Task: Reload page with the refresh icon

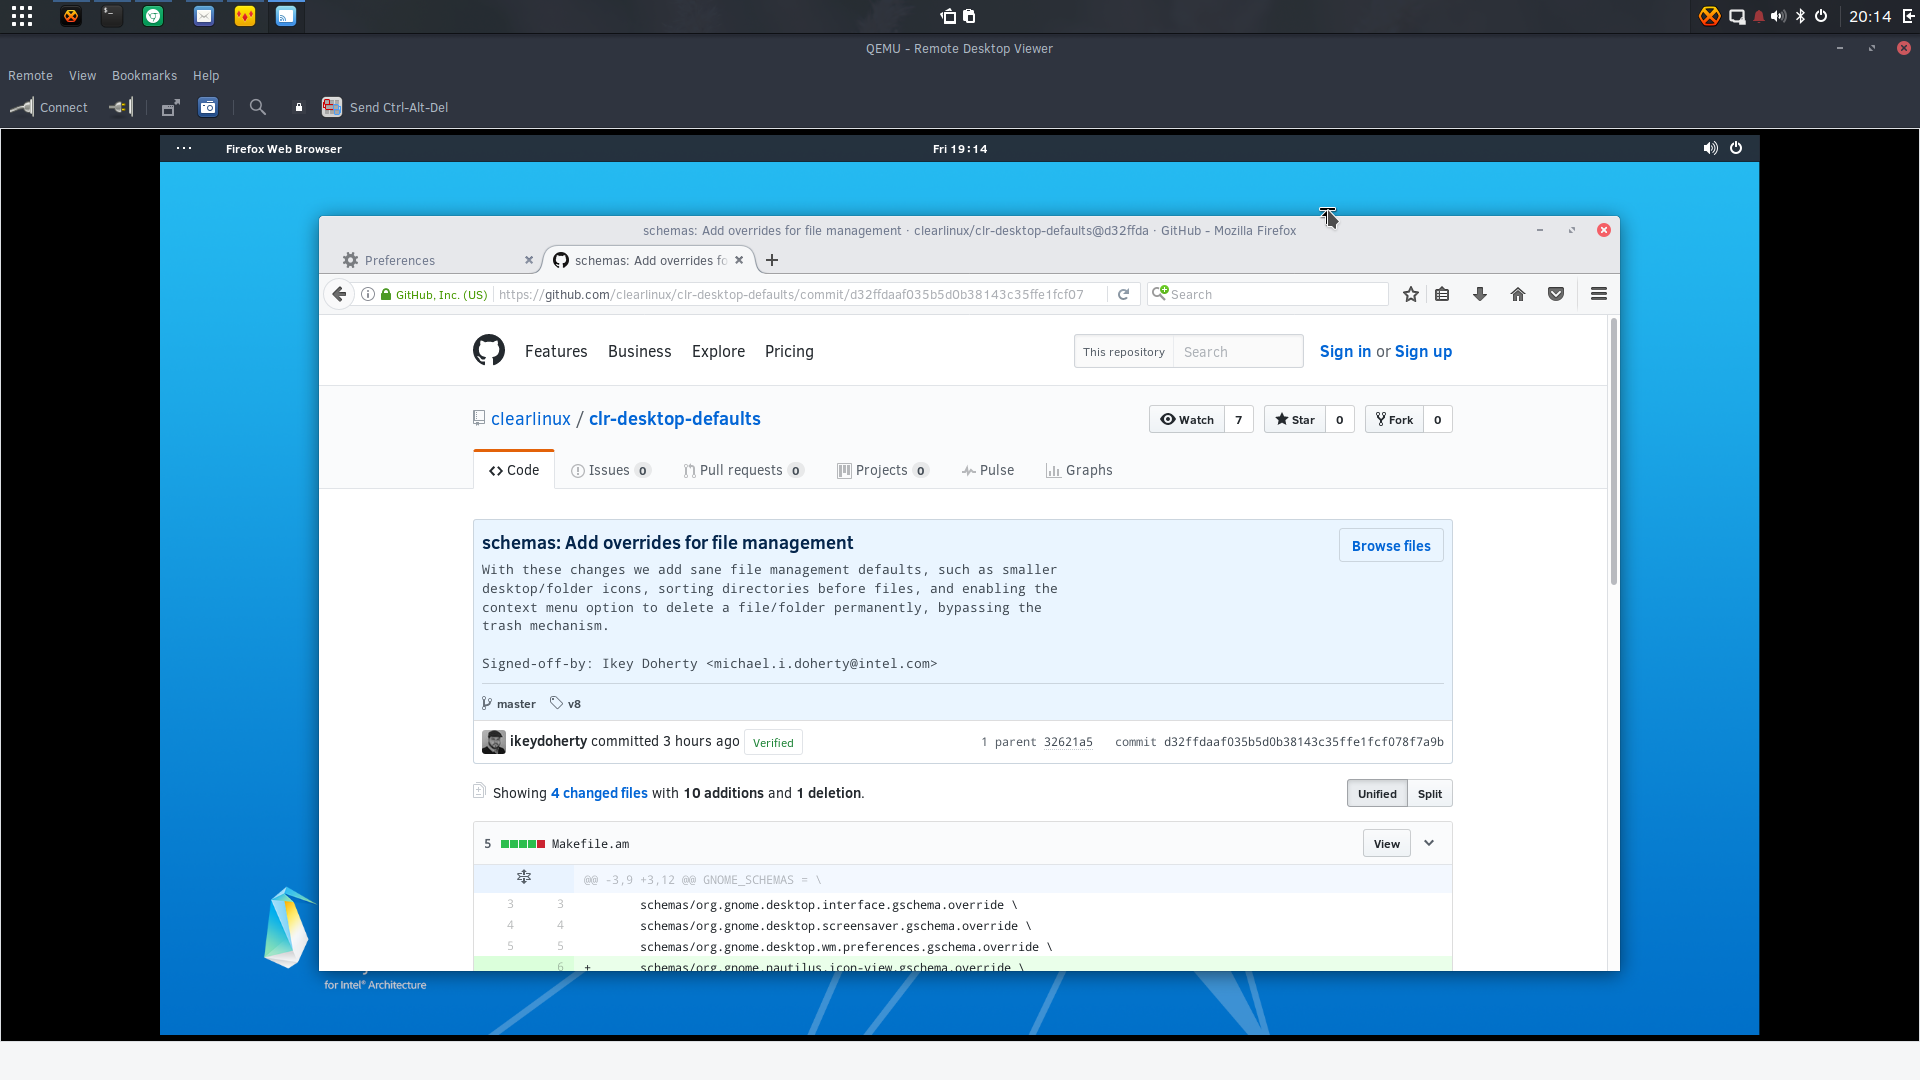Action: (x=1123, y=294)
